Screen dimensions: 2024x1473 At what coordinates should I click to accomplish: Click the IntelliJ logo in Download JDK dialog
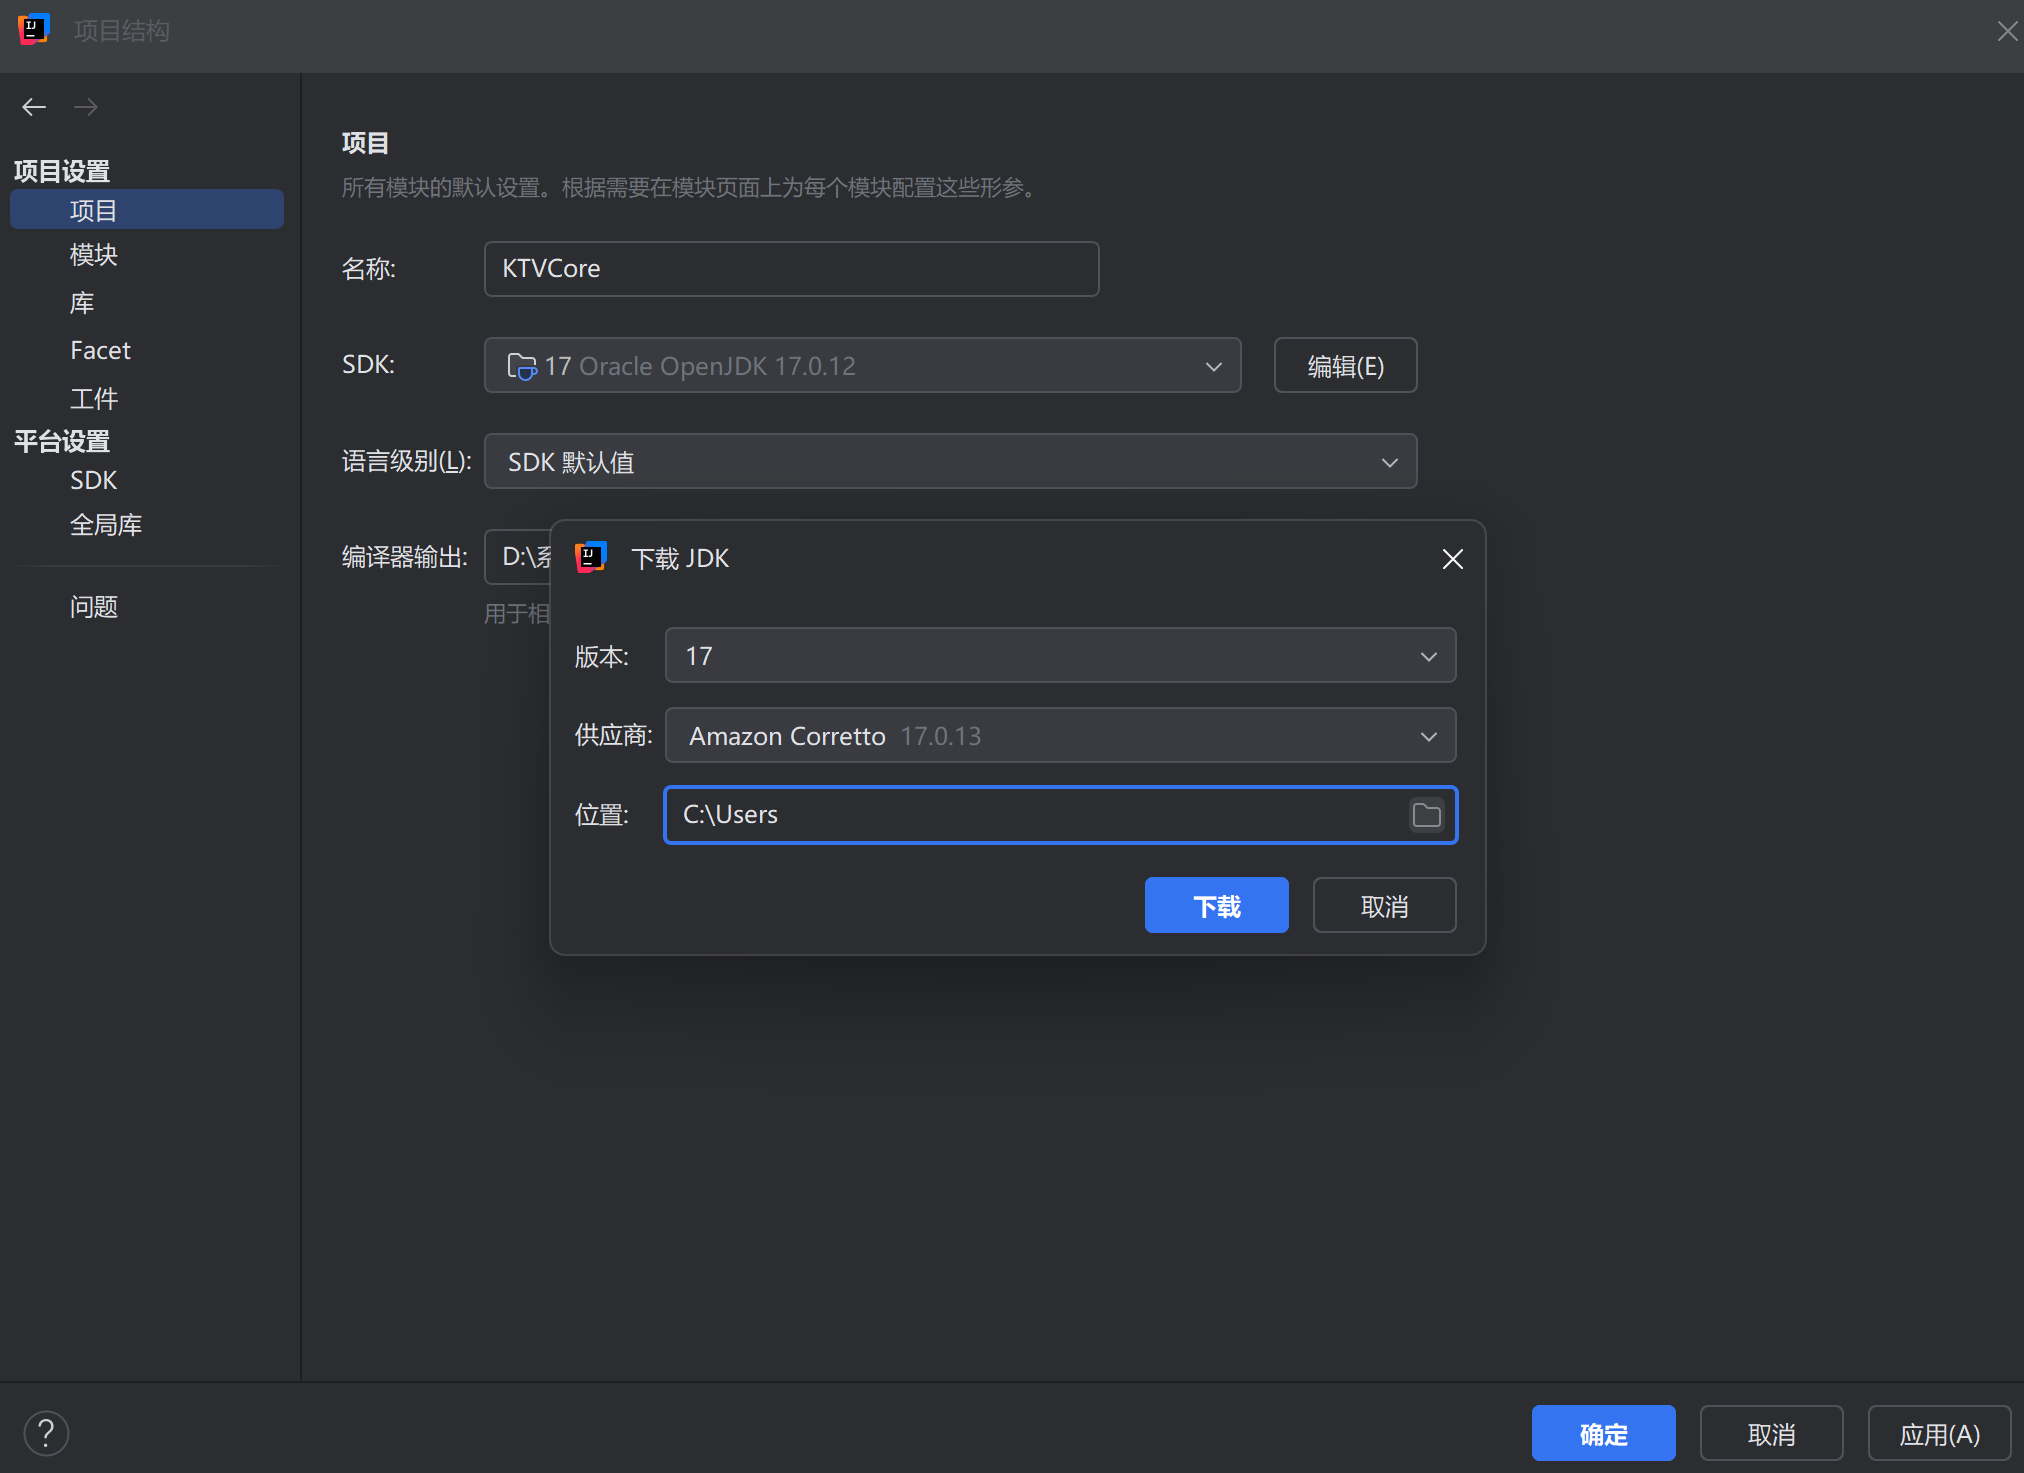click(591, 557)
